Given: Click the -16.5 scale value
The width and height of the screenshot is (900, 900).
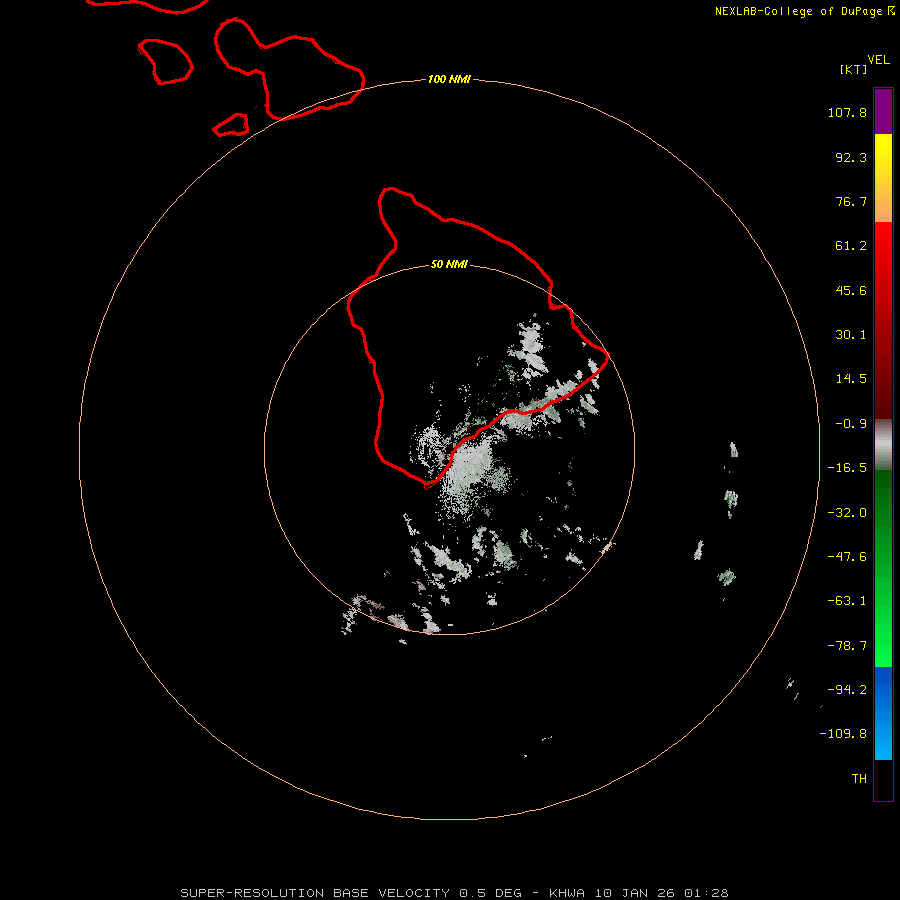Looking at the screenshot, I should (x=847, y=468).
